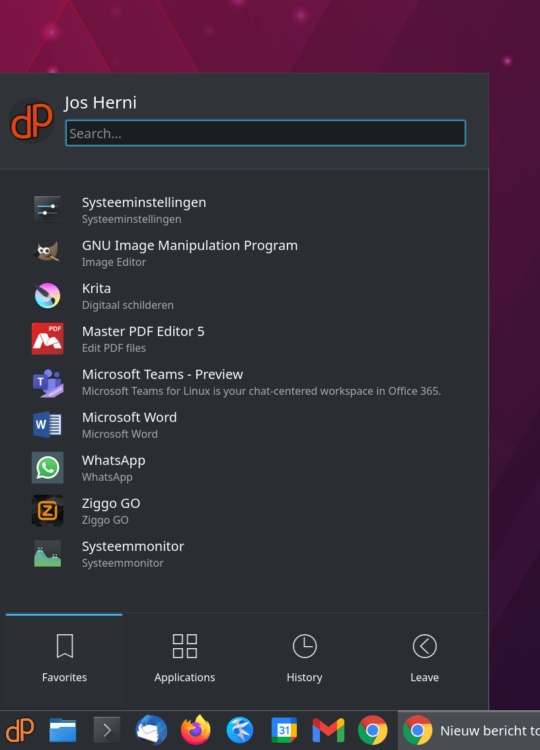Viewport: 540px width, 750px height.
Task: Launch Master PDF Editor 5 icon
Action: pyautogui.click(x=47, y=339)
